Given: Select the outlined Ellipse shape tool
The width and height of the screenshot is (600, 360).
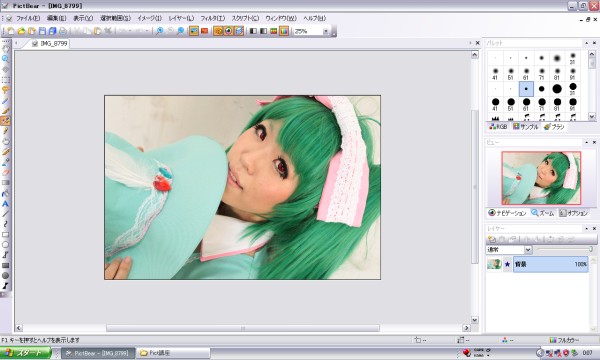Looking at the screenshot, I should pyautogui.click(x=5, y=245).
